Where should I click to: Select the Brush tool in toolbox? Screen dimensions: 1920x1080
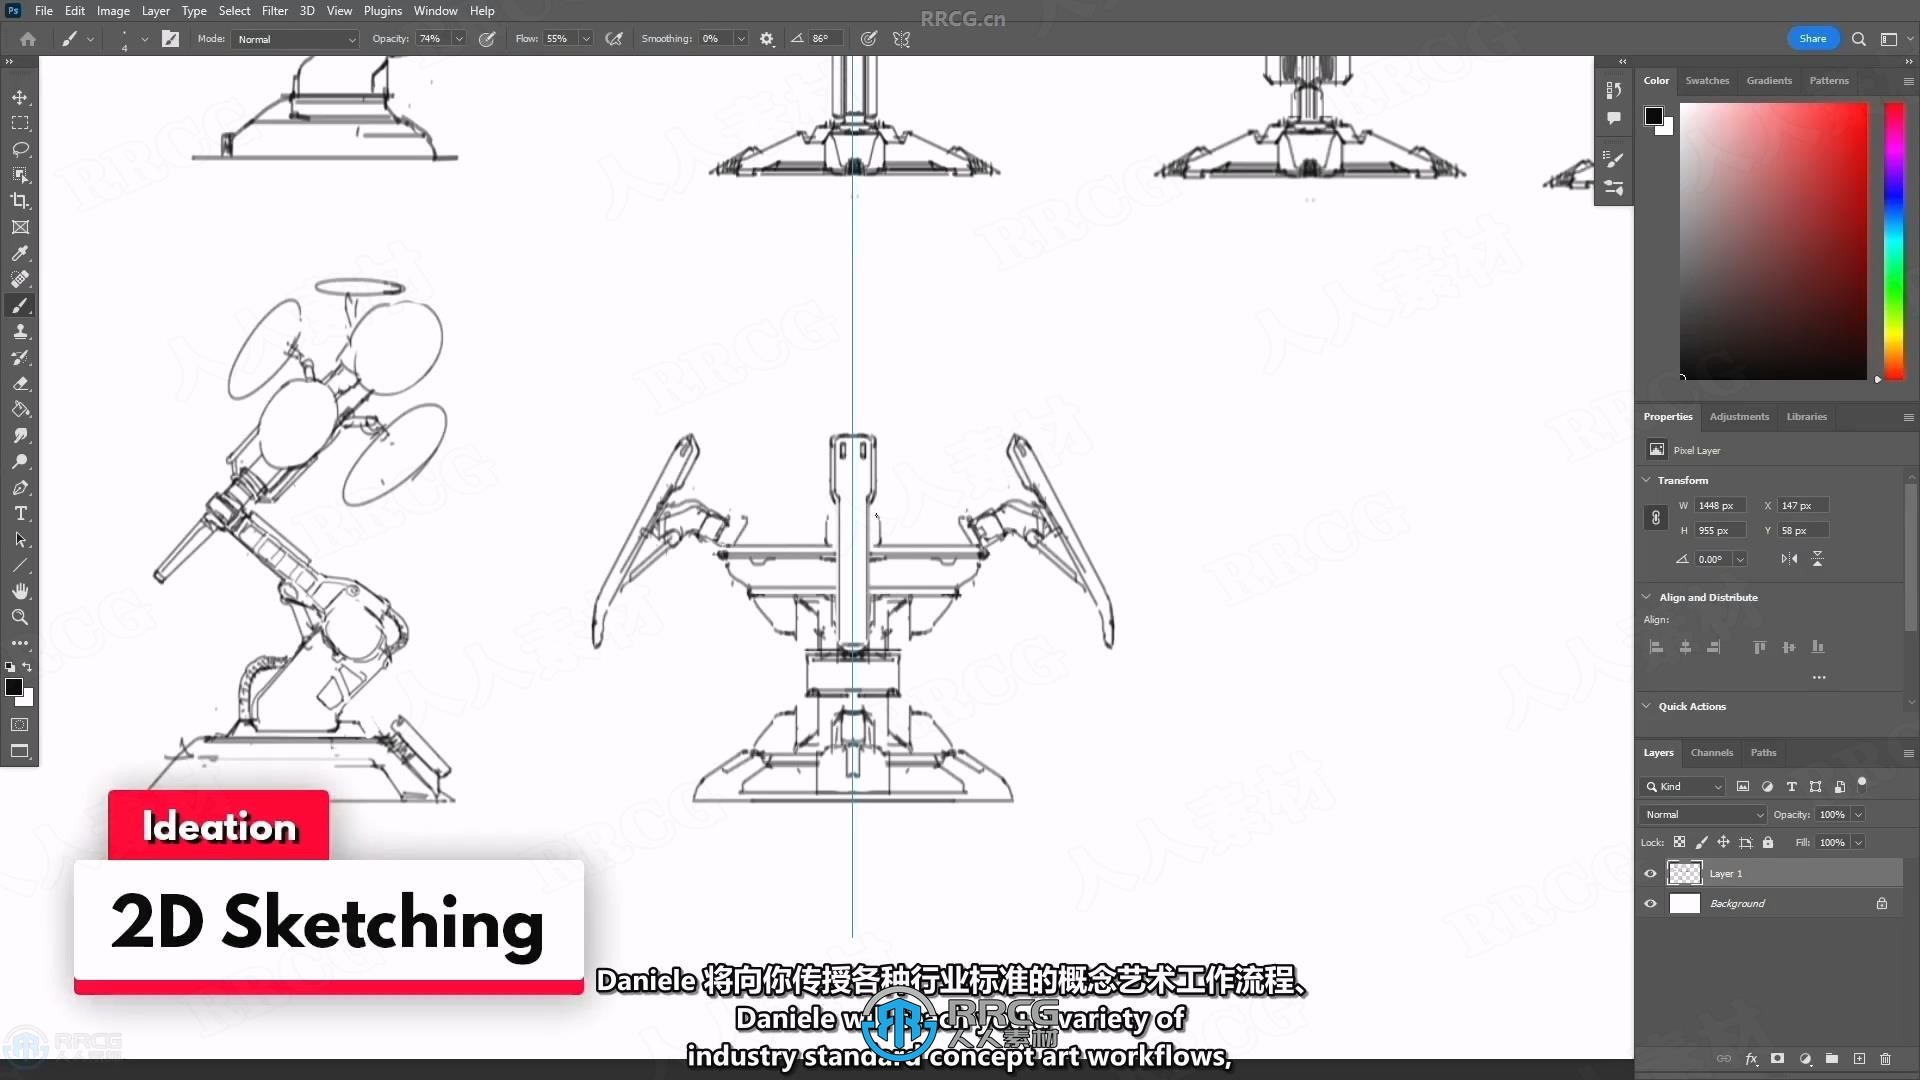click(20, 305)
